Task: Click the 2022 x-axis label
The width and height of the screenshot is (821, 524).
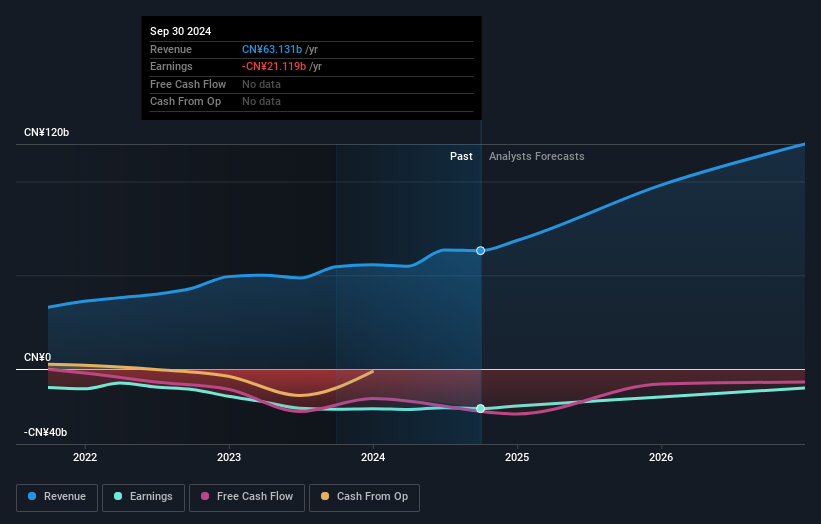Action: [85, 457]
